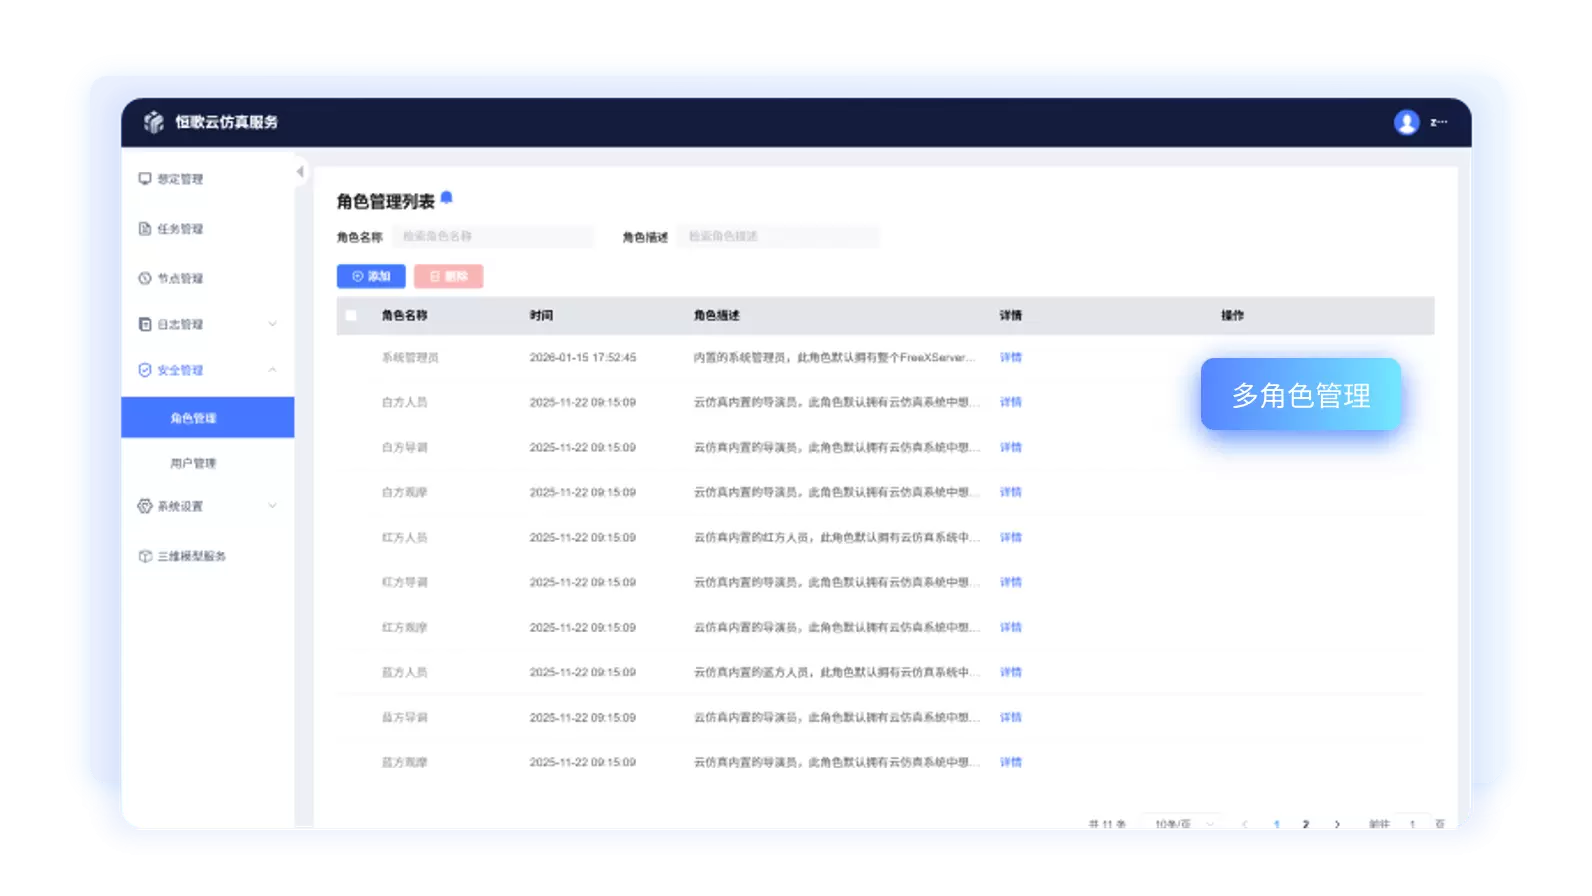
Task: Open 详情 link for 蓝方观摩
Action: point(1011,762)
